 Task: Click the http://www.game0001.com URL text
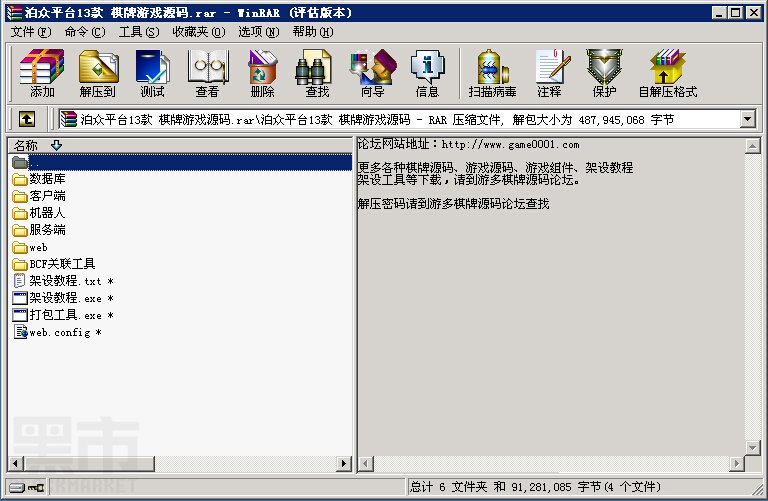pyautogui.click(x=510, y=145)
